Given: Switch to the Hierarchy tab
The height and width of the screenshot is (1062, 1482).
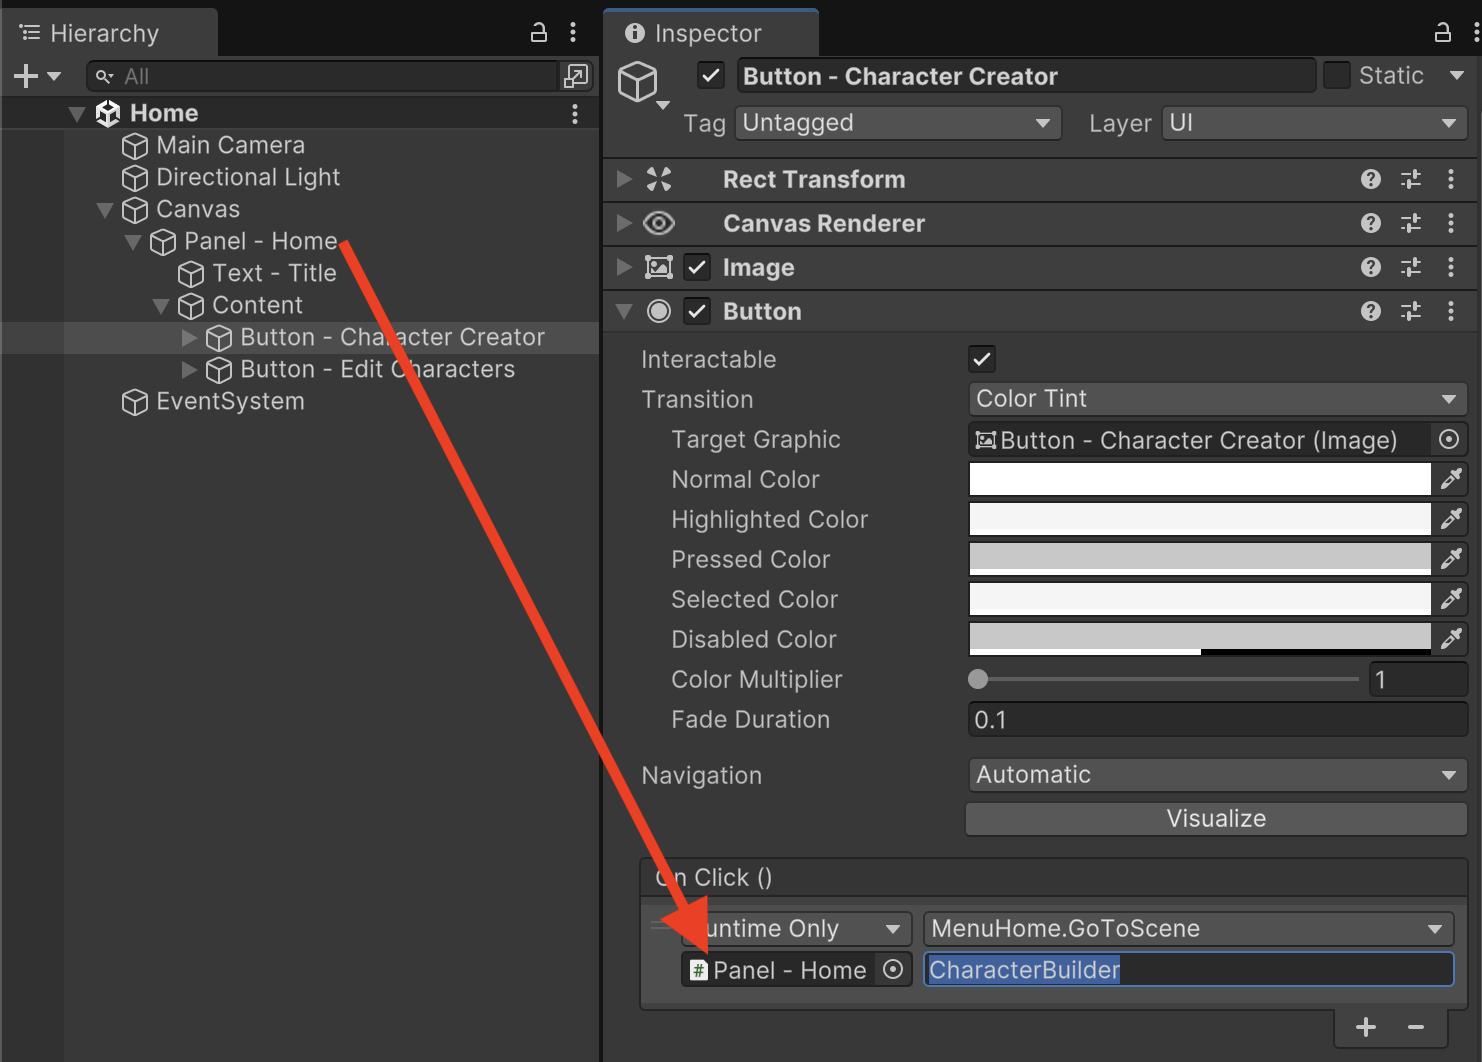Looking at the screenshot, I should [104, 33].
